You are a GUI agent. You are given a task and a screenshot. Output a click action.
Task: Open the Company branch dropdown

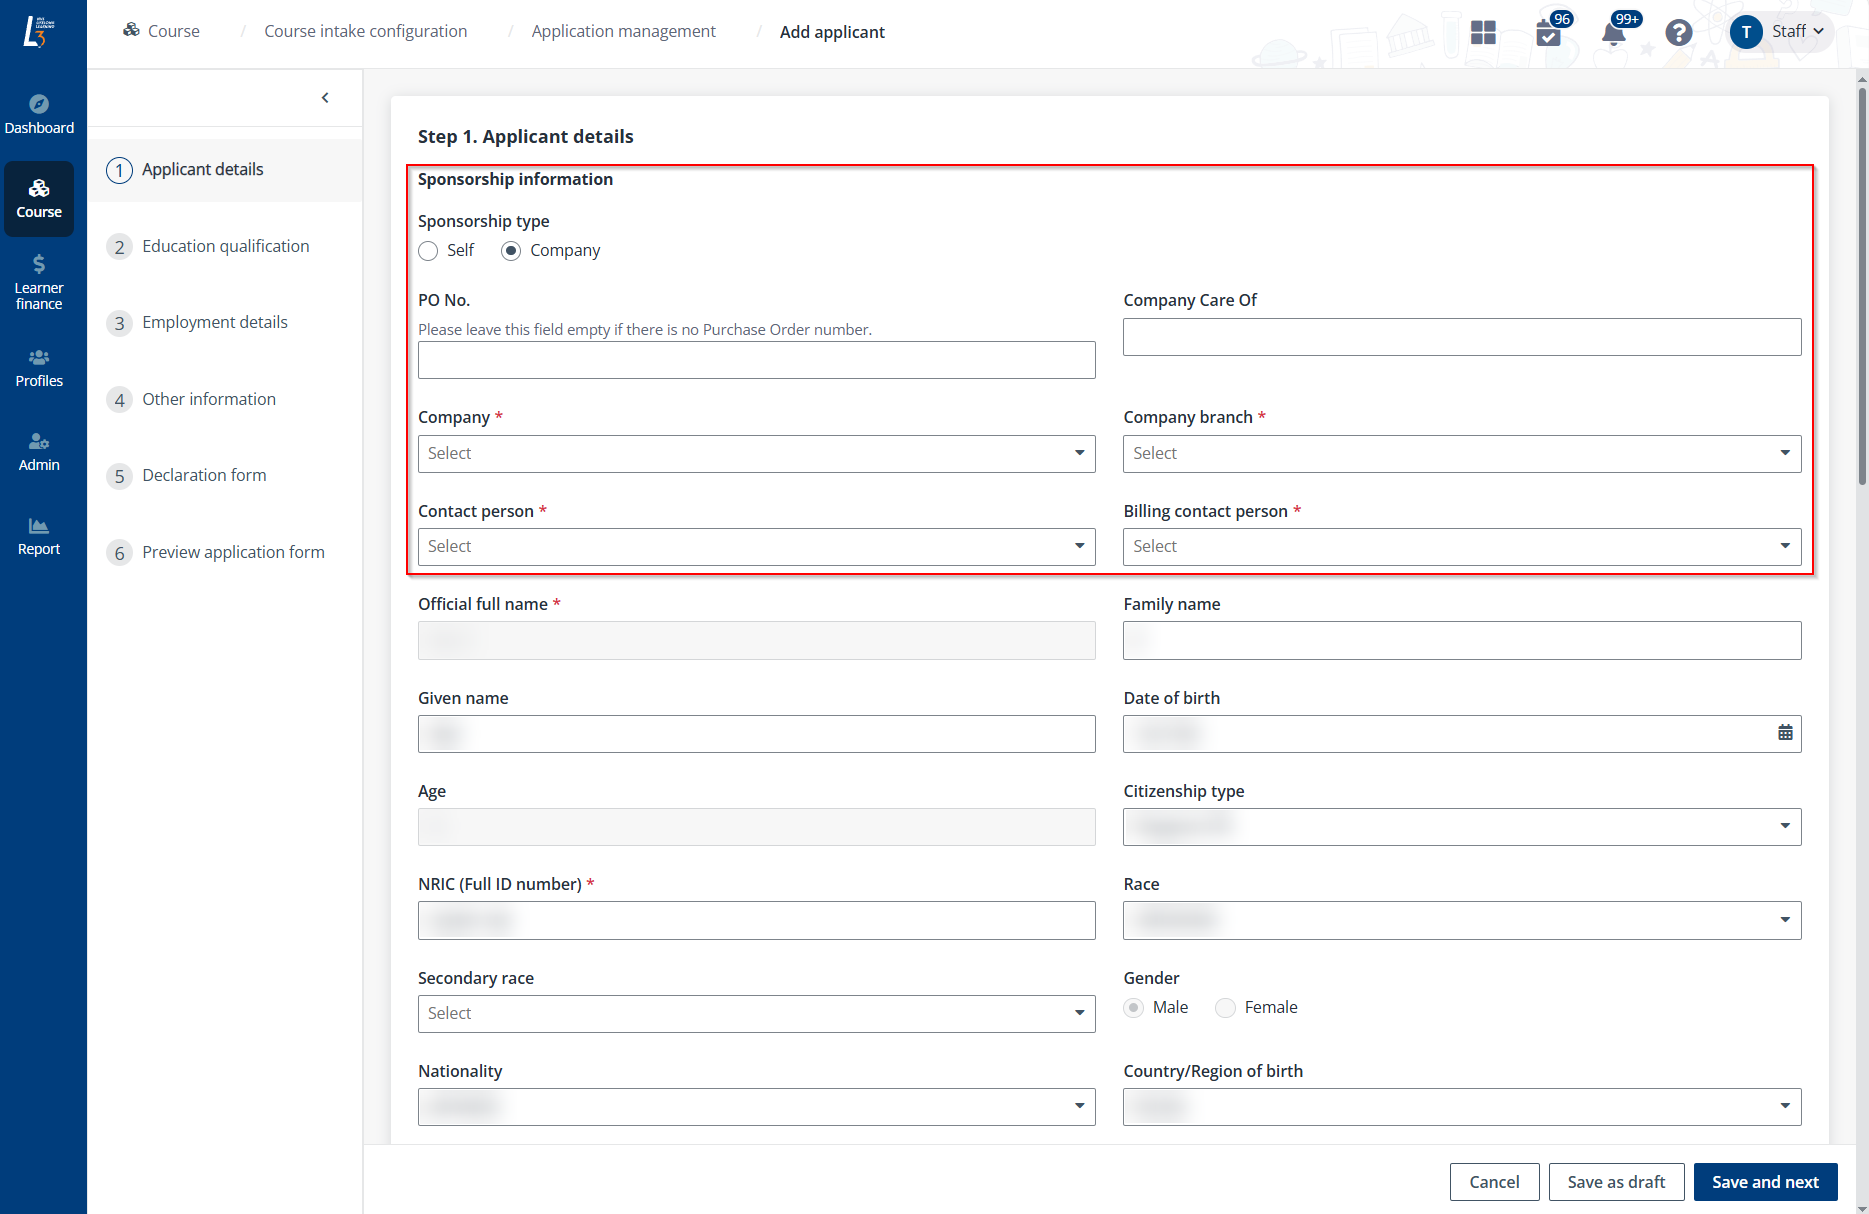pyautogui.click(x=1461, y=453)
